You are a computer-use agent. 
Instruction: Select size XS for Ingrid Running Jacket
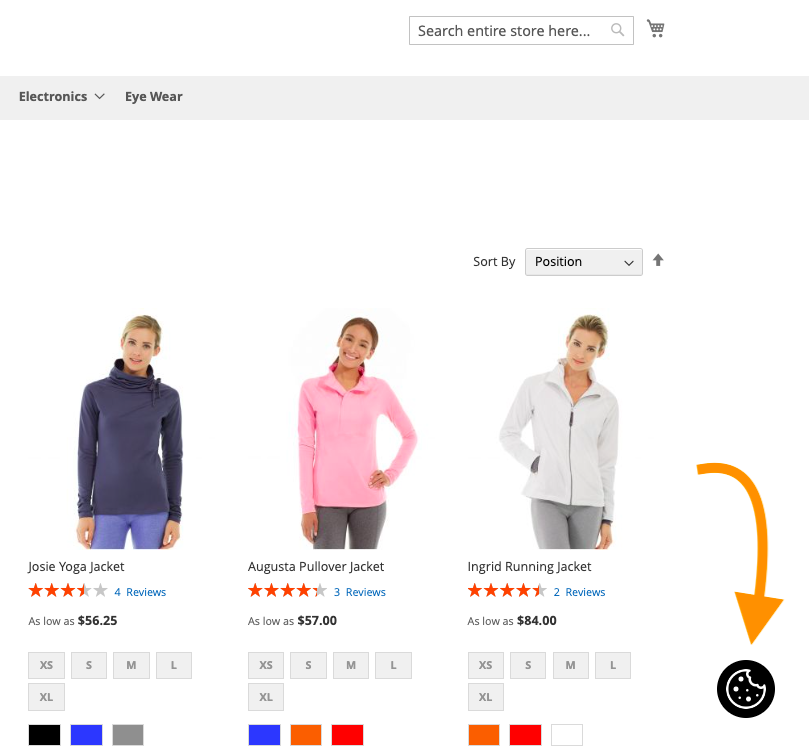pos(486,665)
